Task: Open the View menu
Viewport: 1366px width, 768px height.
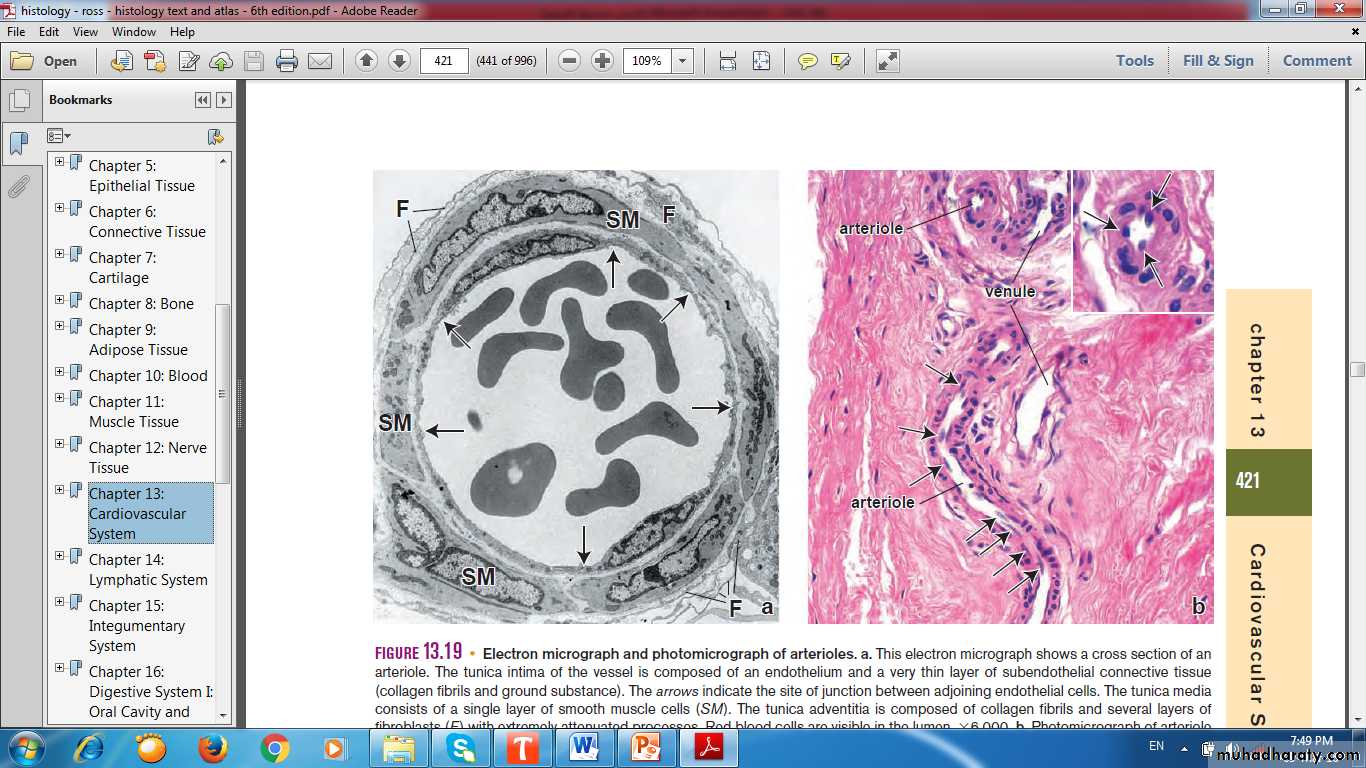Action: (85, 32)
